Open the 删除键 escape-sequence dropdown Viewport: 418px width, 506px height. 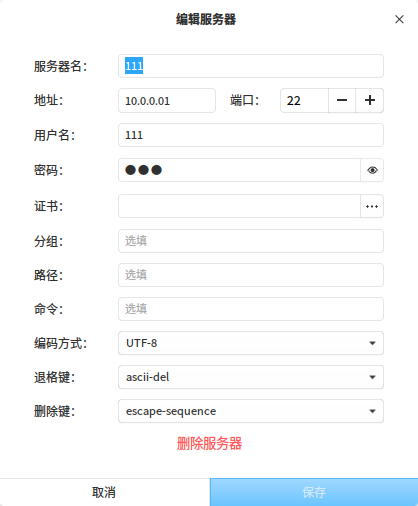(x=251, y=411)
